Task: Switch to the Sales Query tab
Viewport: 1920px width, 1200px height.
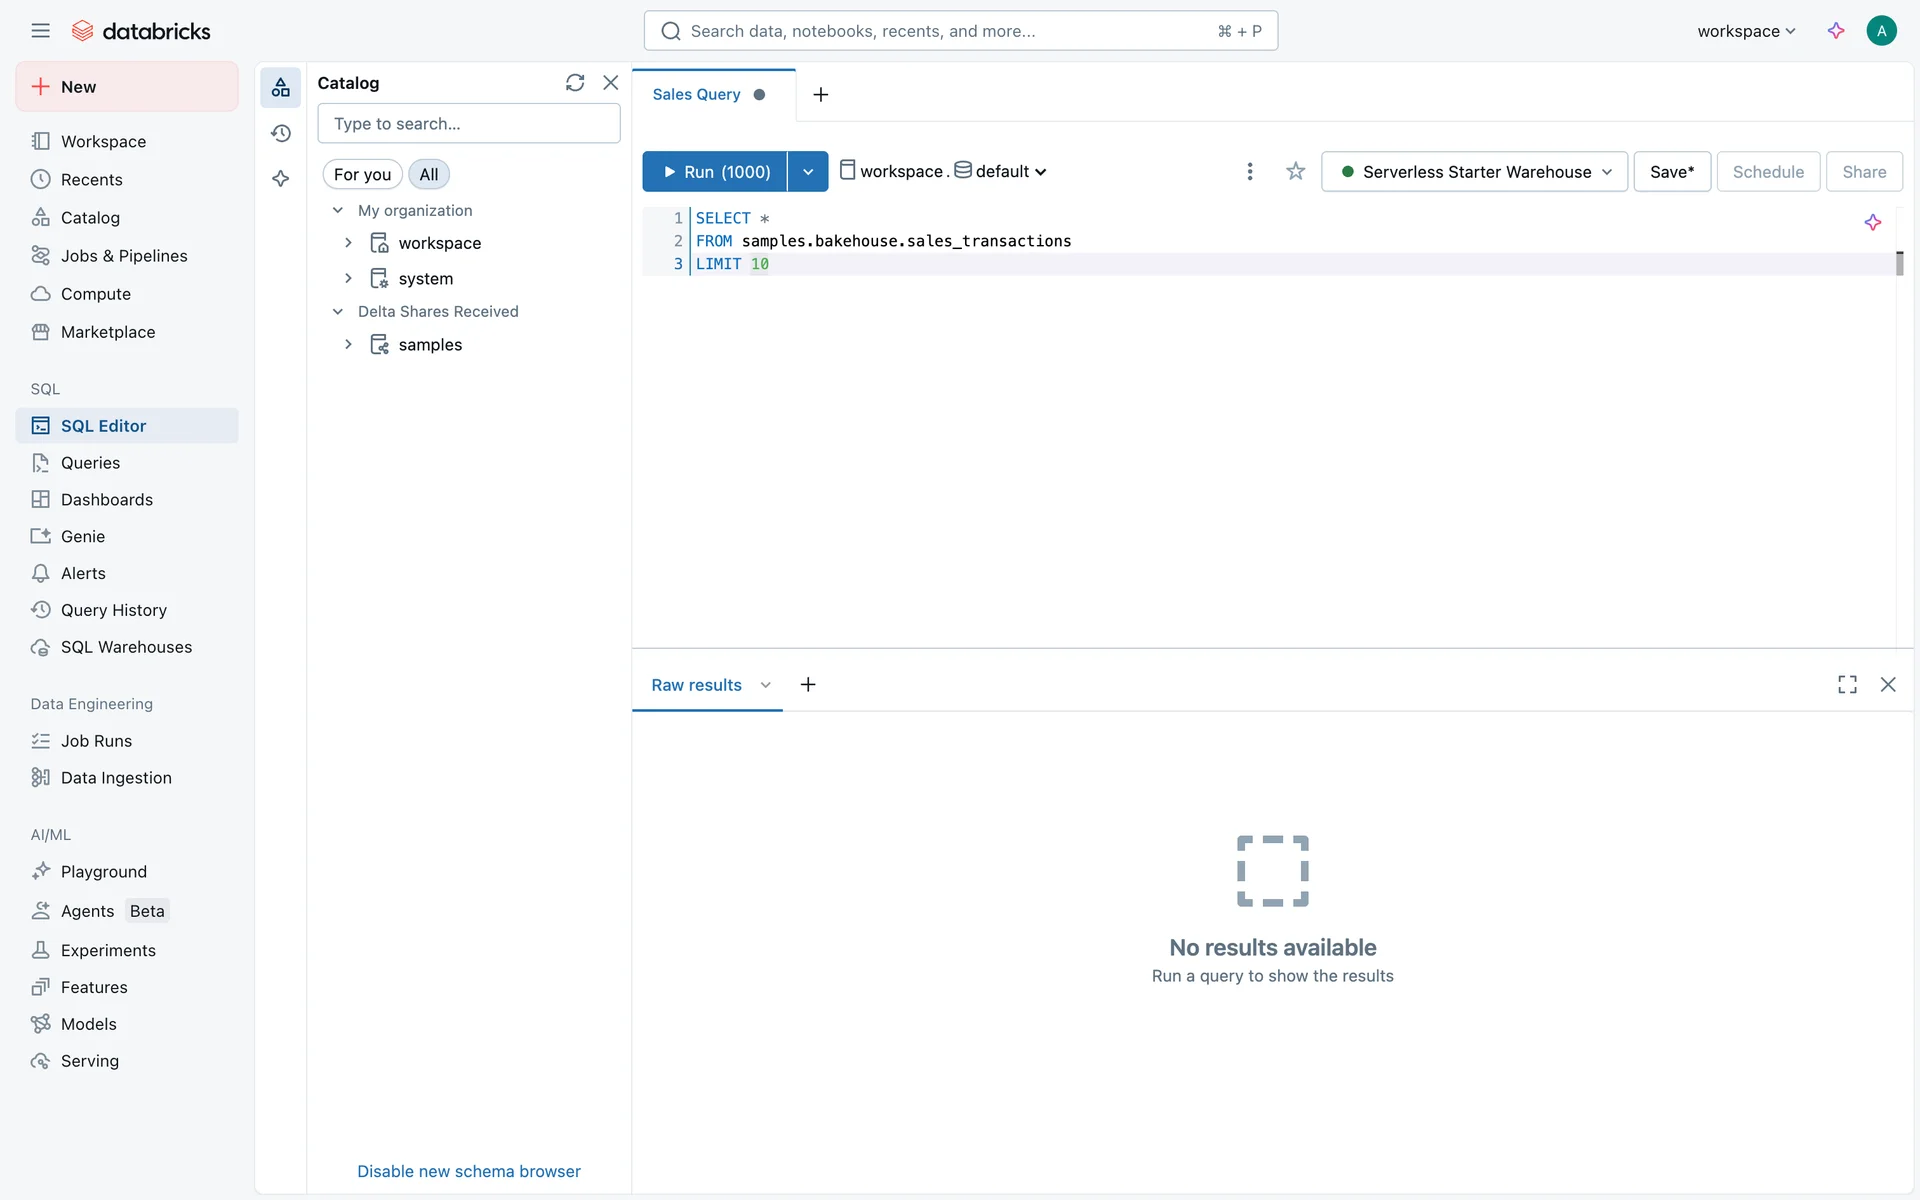Action: tap(696, 95)
